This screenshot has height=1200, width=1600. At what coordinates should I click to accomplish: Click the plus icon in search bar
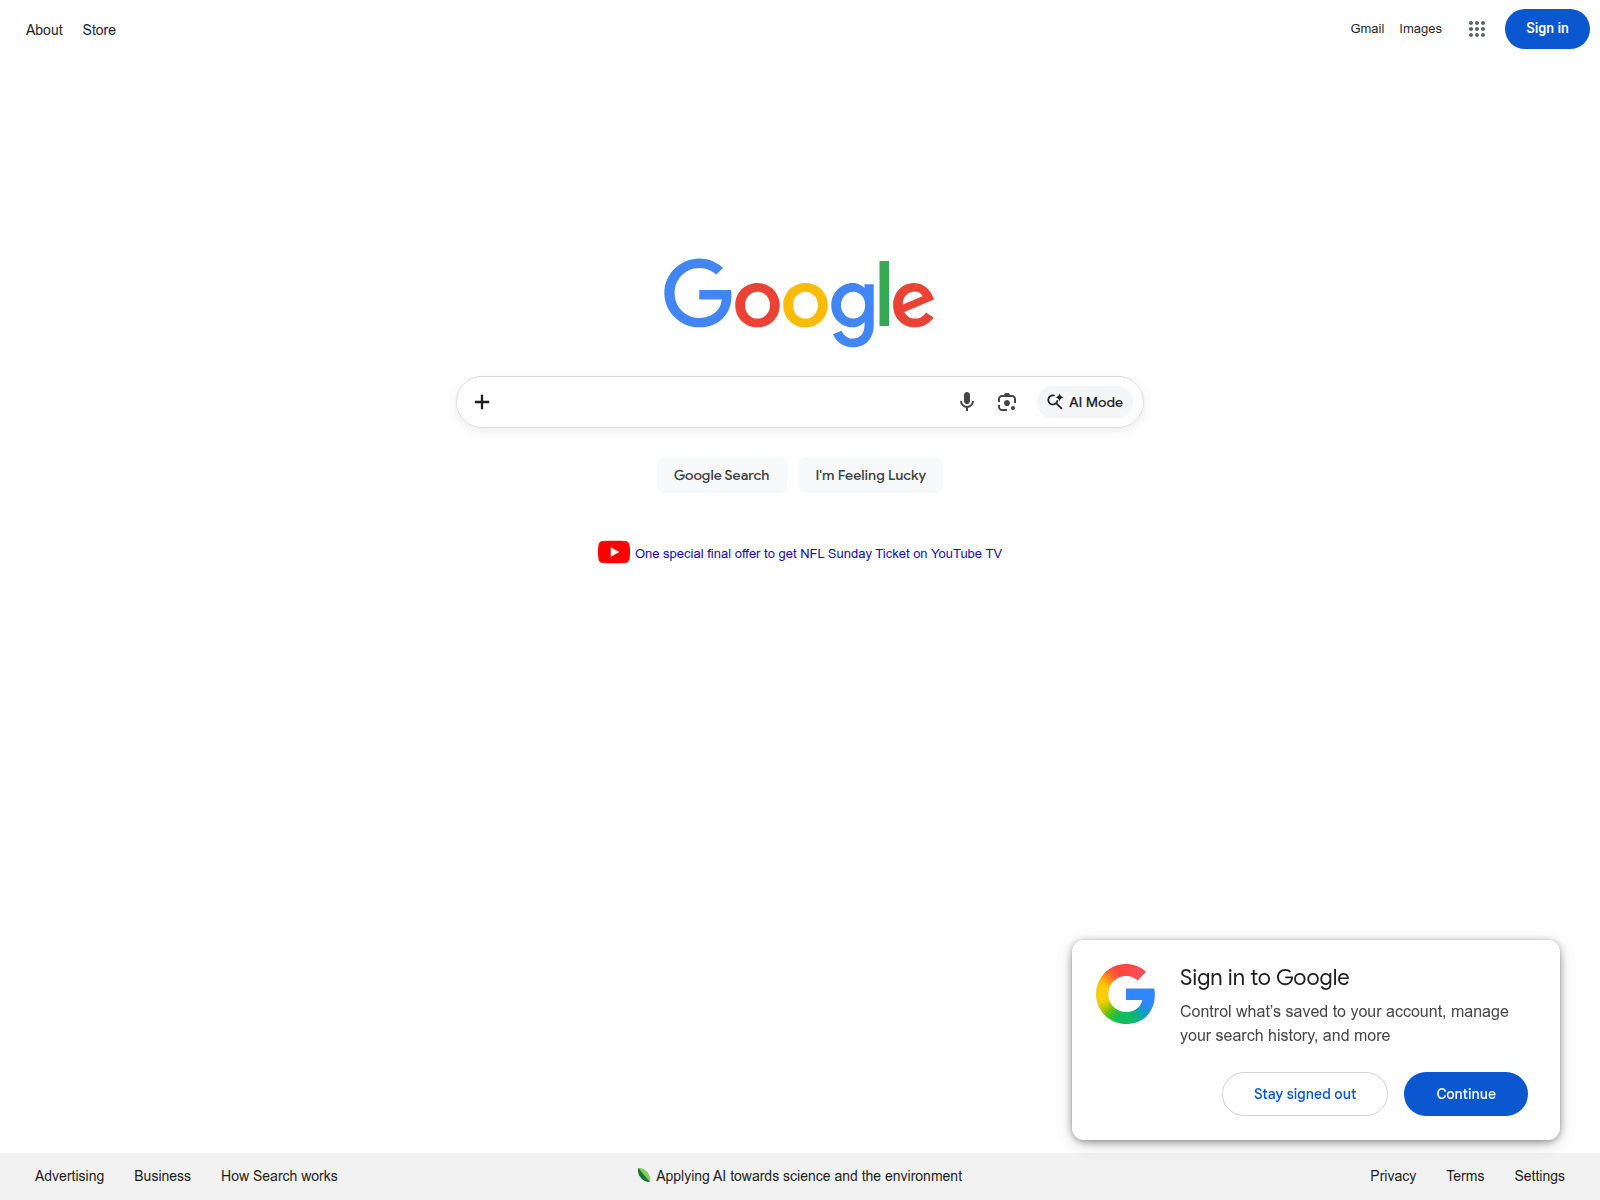482,402
